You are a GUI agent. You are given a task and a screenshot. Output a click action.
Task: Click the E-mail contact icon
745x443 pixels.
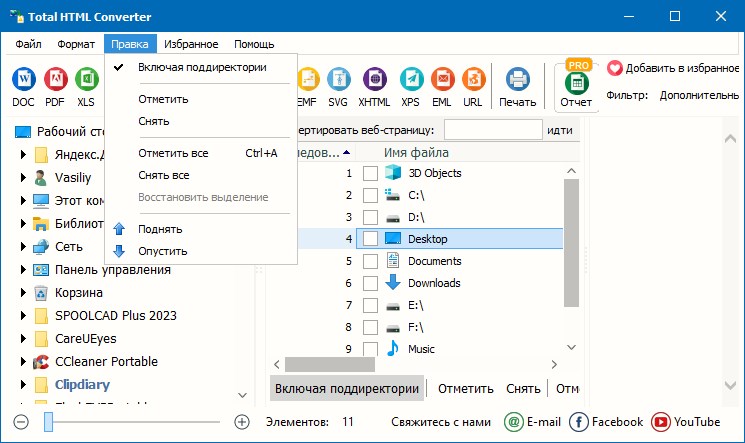click(513, 422)
